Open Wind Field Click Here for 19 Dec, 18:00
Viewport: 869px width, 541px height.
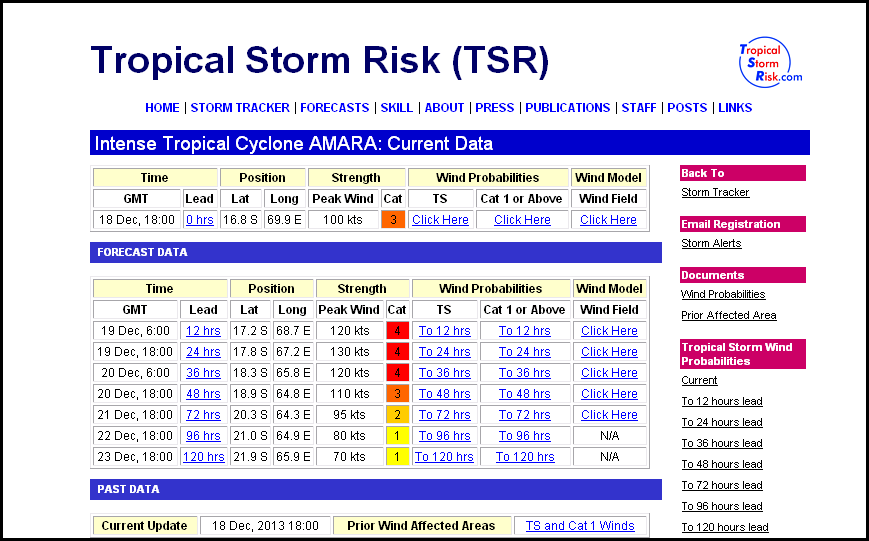point(609,351)
